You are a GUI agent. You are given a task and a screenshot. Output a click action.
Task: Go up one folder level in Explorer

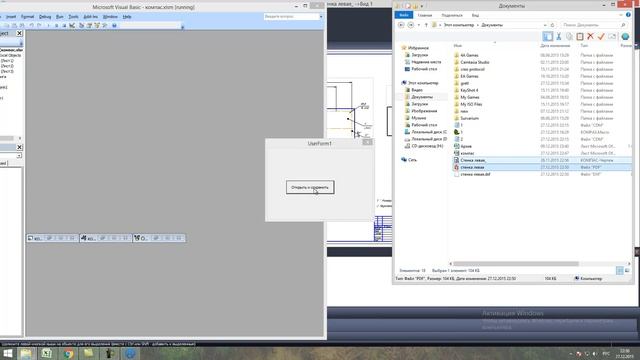(x=426, y=25)
